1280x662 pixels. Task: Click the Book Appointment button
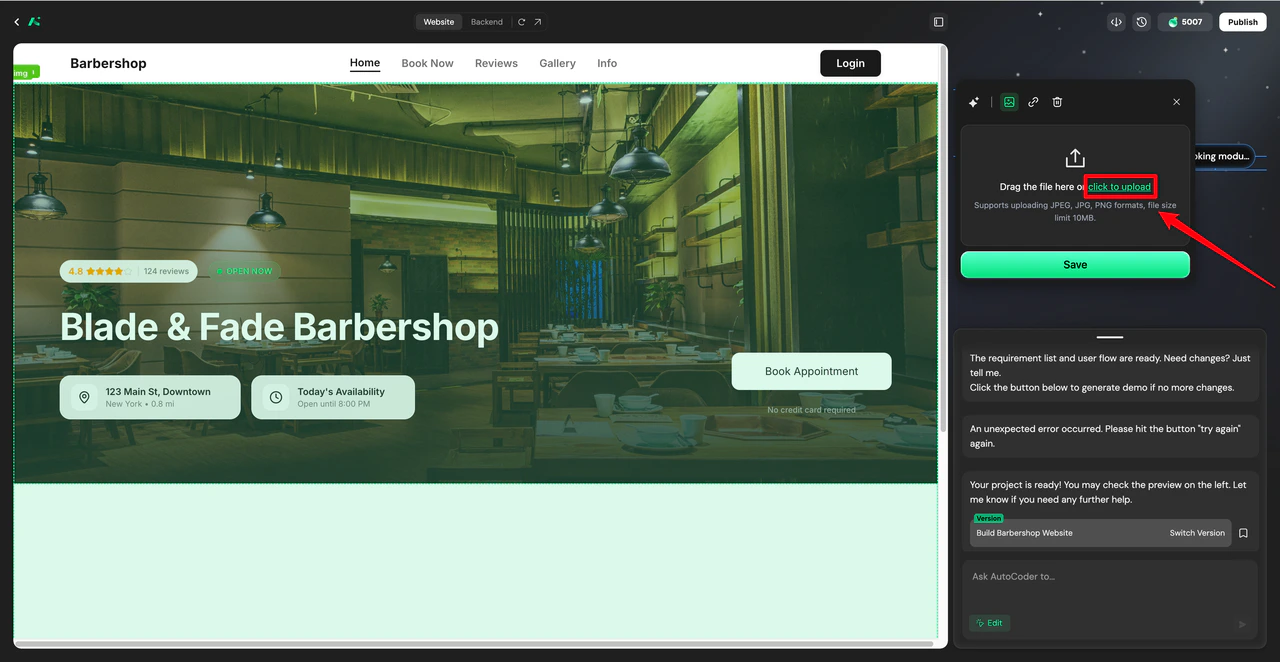811,371
